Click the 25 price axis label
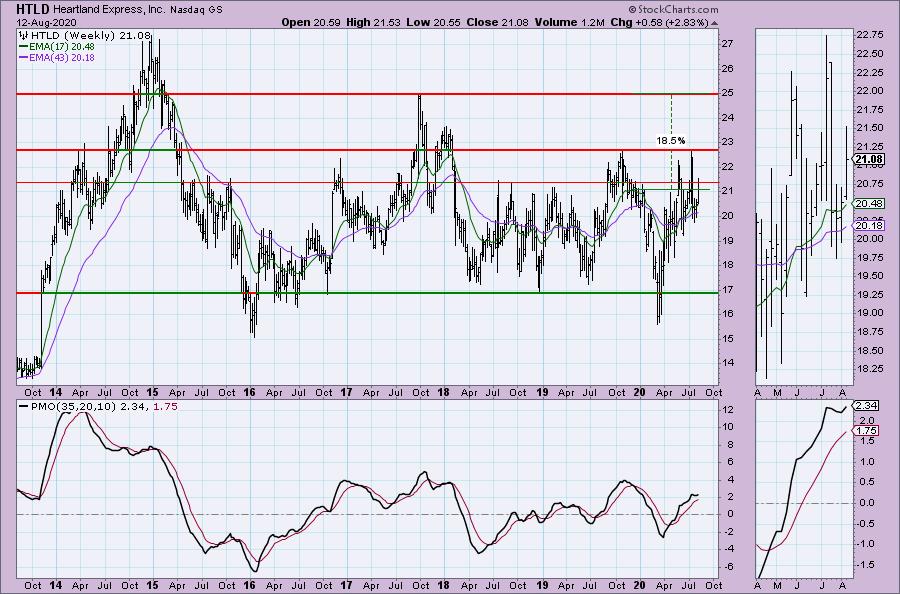 pyautogui.click(x=727, y=93)
